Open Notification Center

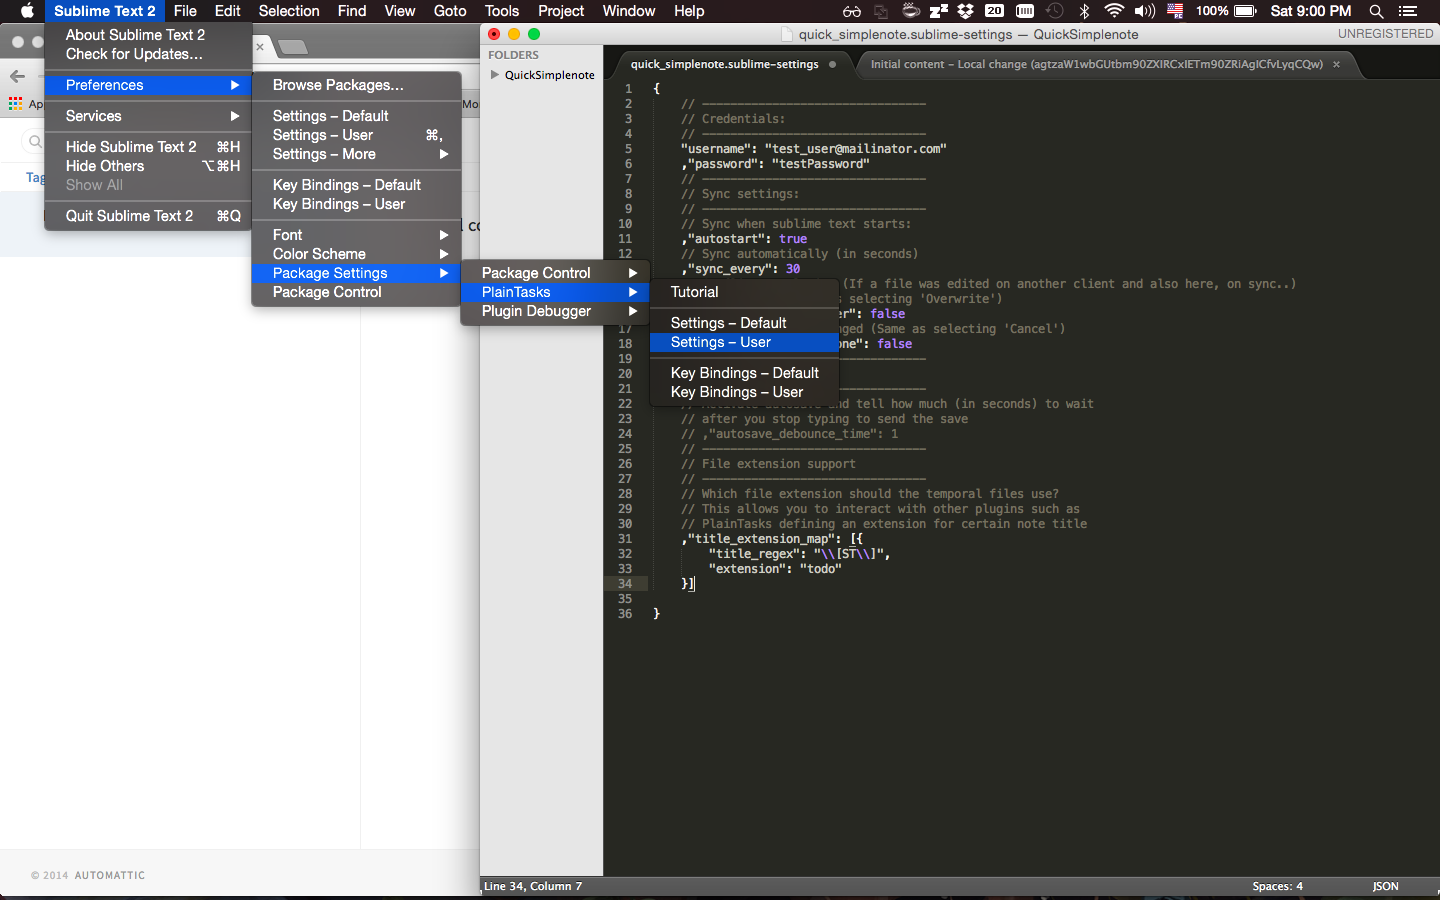tap(1408, 11)
